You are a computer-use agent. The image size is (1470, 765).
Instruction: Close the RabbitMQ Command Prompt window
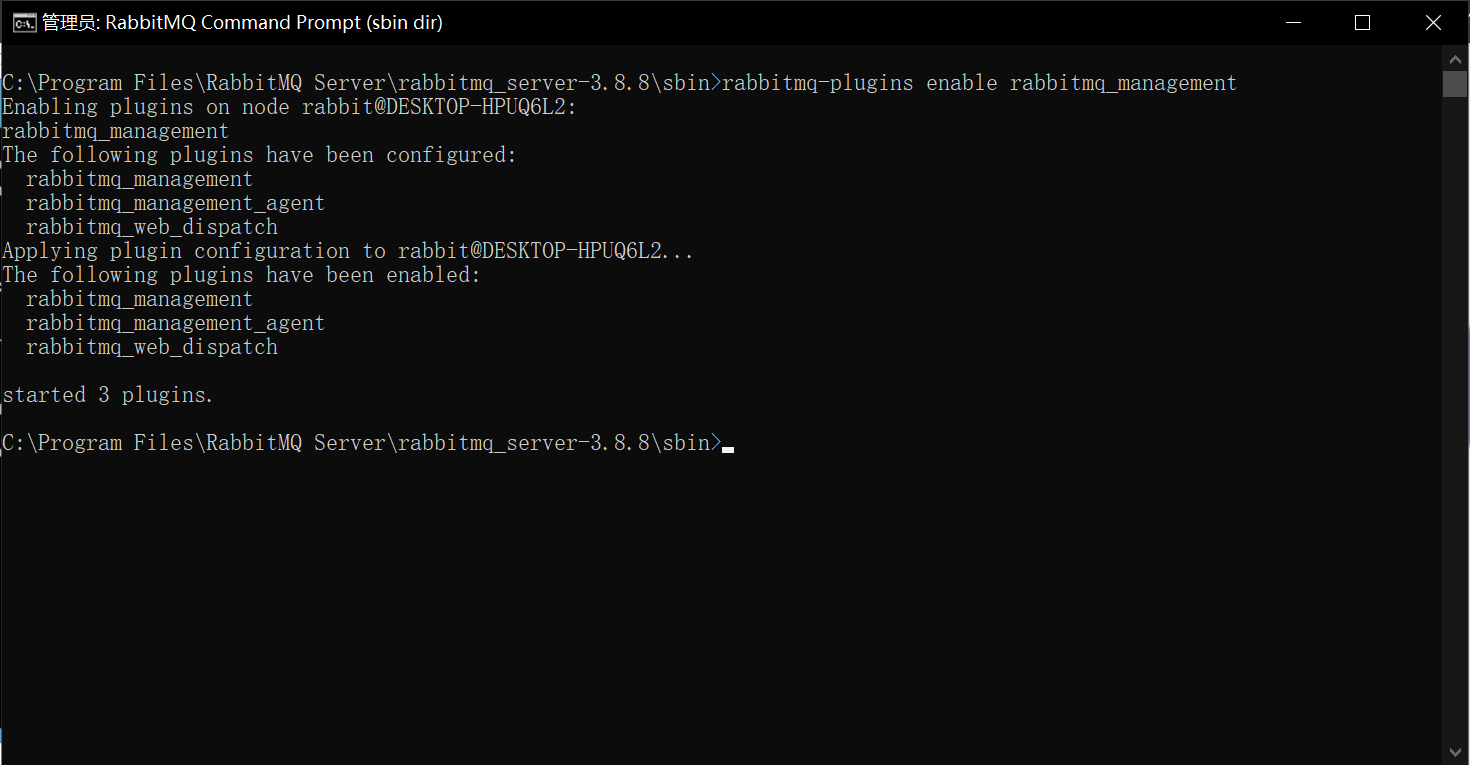click(1433, 23)
